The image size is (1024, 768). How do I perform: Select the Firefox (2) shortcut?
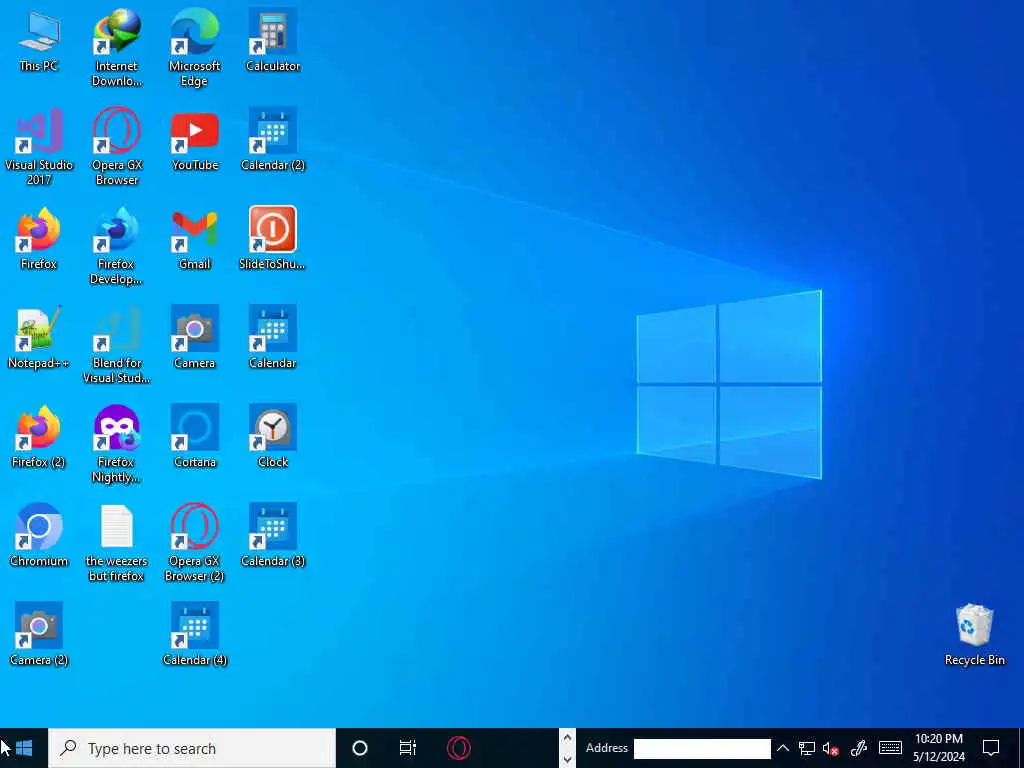39,437
